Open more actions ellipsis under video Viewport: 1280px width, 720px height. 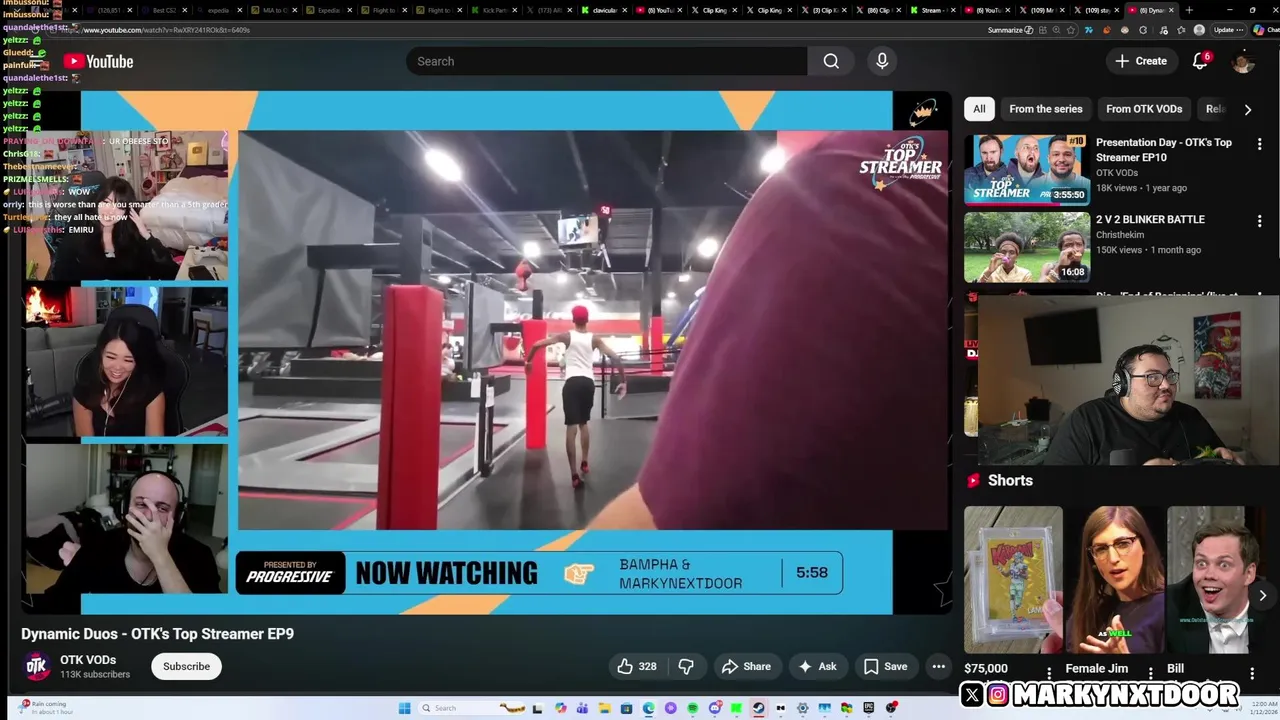938,666
